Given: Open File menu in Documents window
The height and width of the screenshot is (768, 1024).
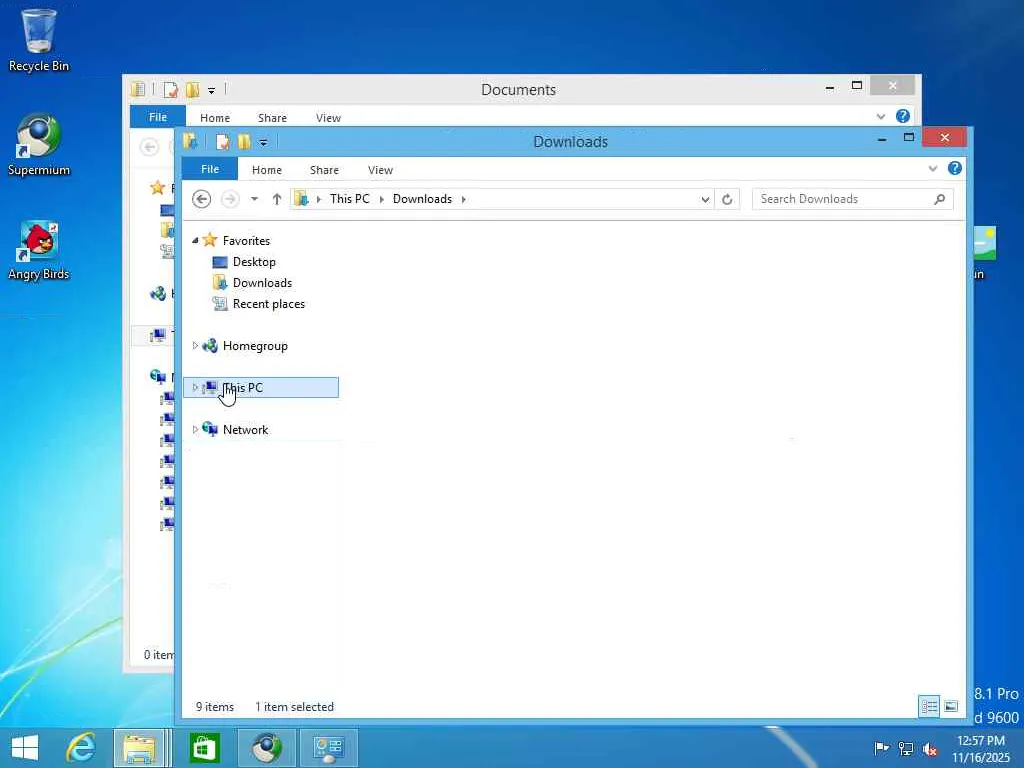Looking at the screenshot, I should click(158, 117).
